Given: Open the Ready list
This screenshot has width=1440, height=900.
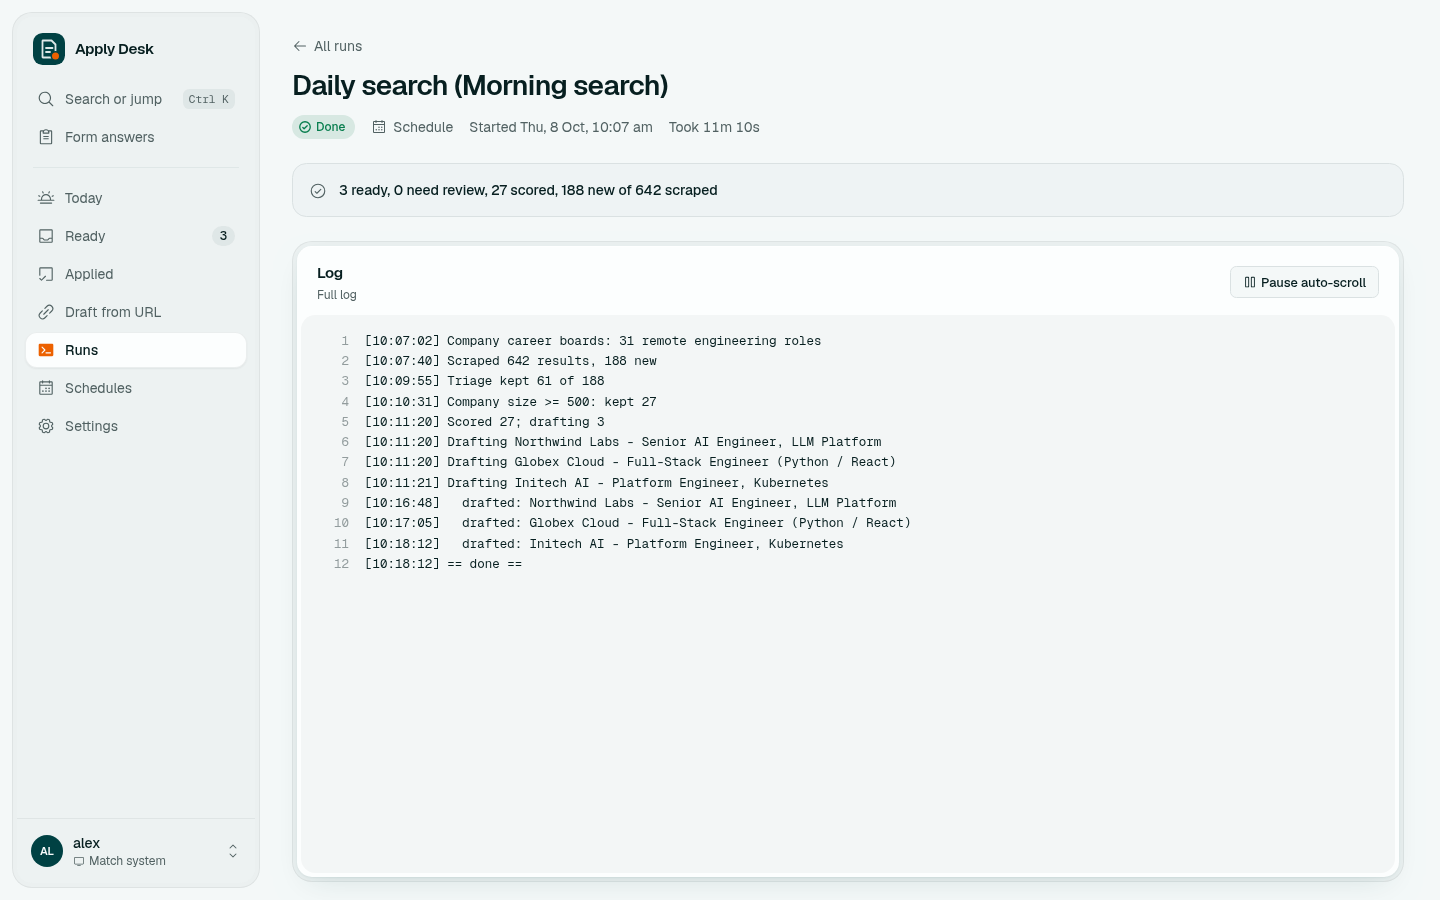Looking at the screenshot, I should [136, 236].
